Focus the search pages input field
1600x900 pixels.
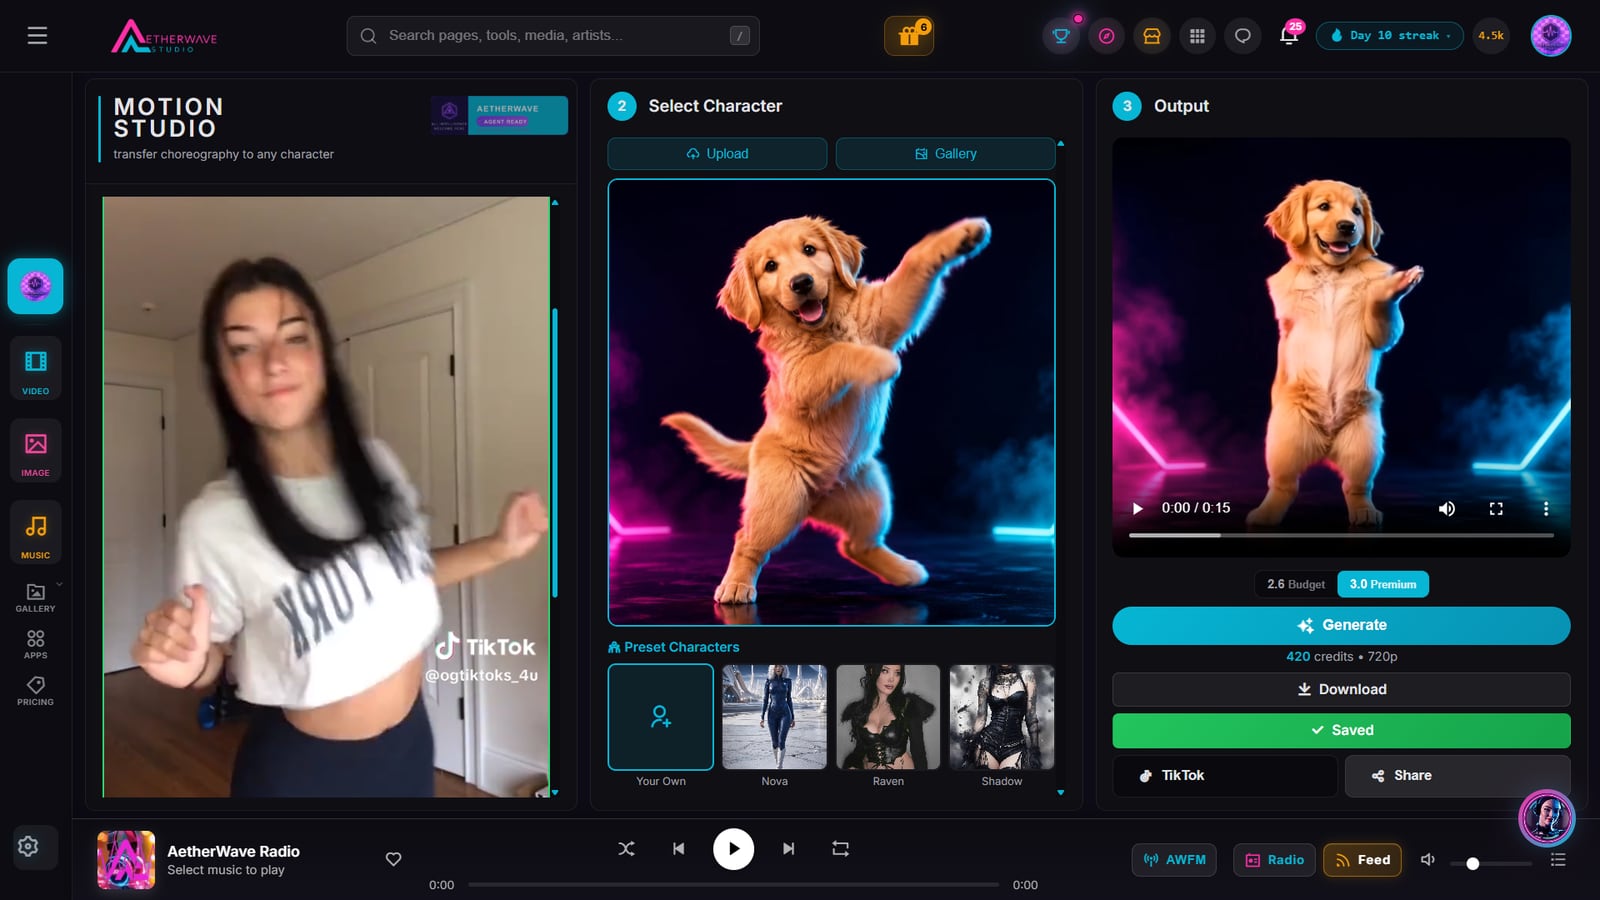[x=553, y=36]
